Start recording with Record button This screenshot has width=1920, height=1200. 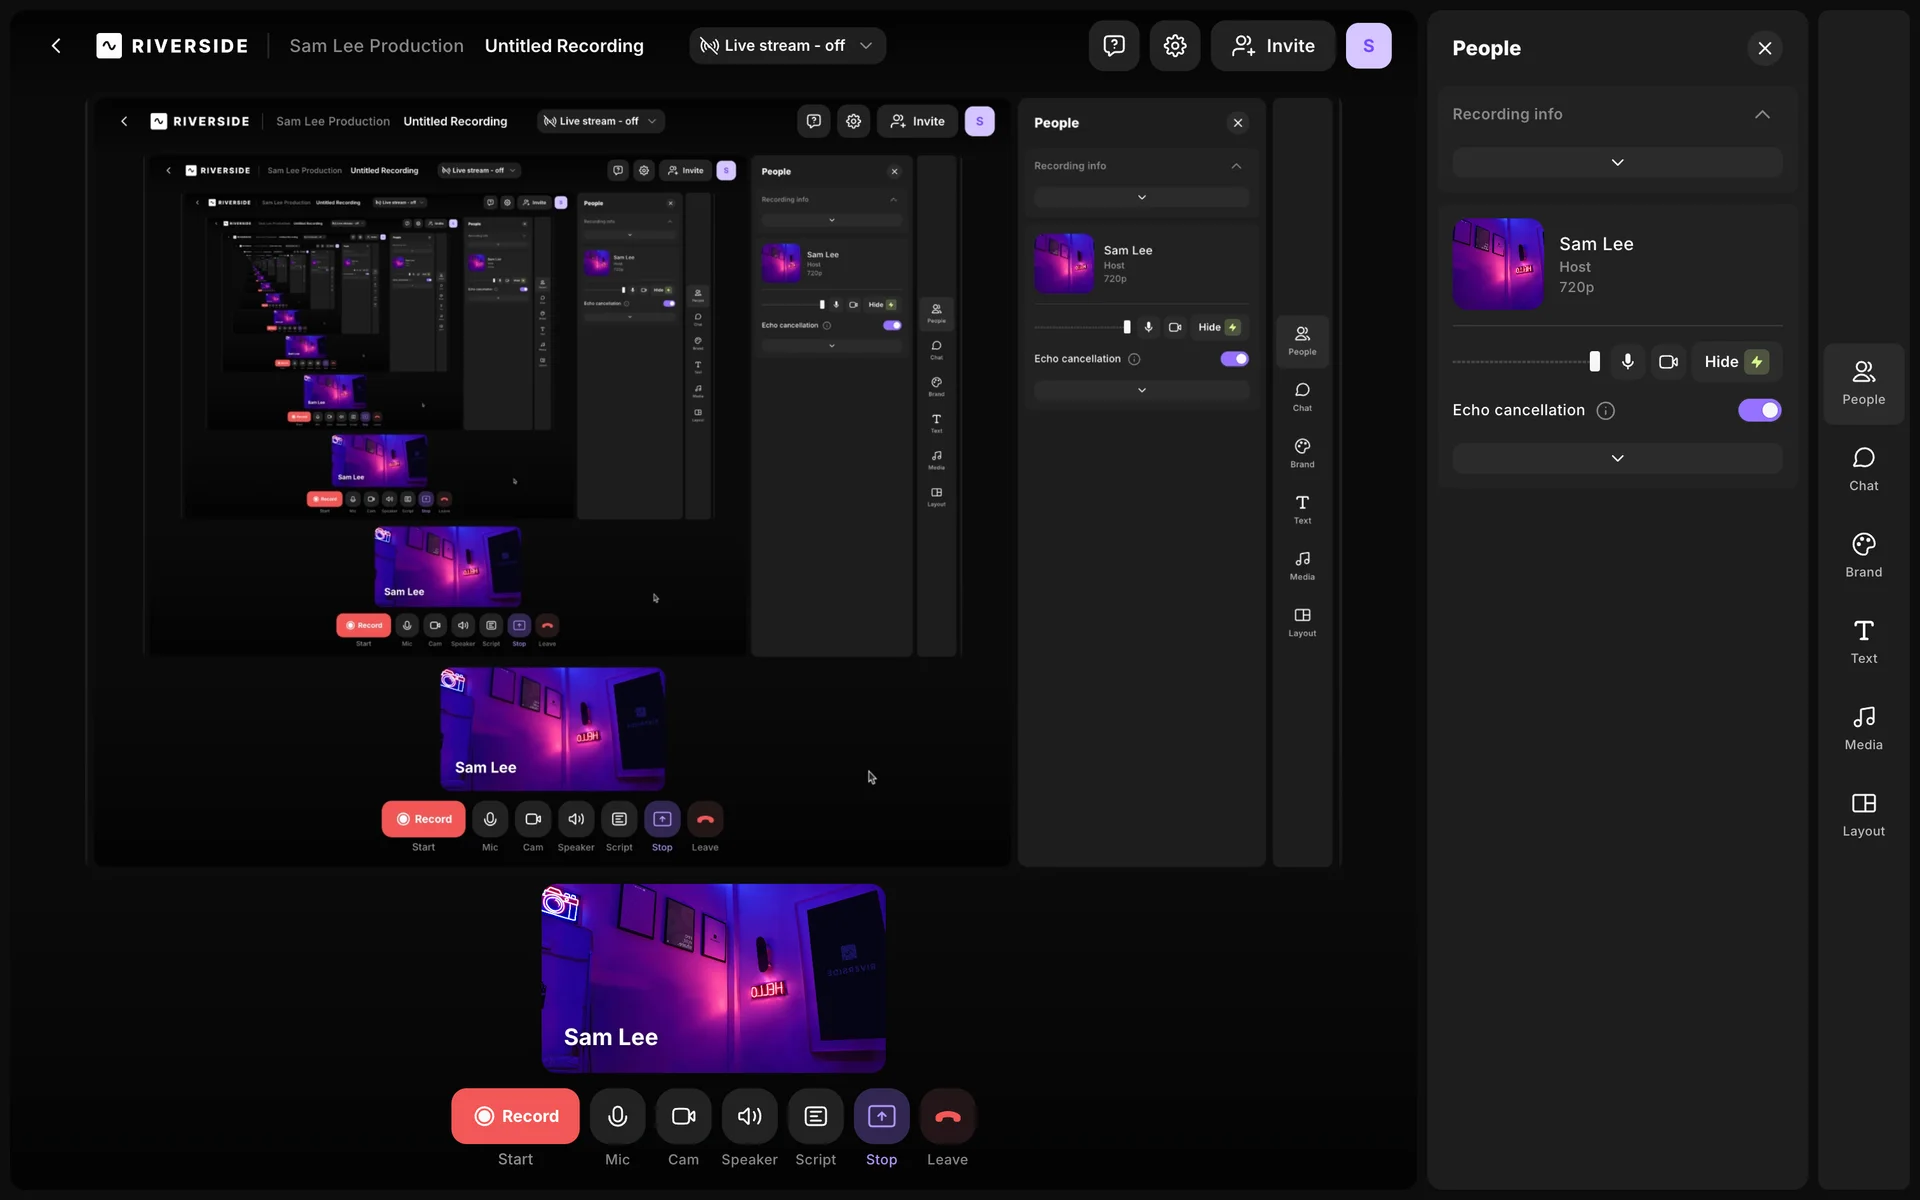click(x=515, y=1116)
